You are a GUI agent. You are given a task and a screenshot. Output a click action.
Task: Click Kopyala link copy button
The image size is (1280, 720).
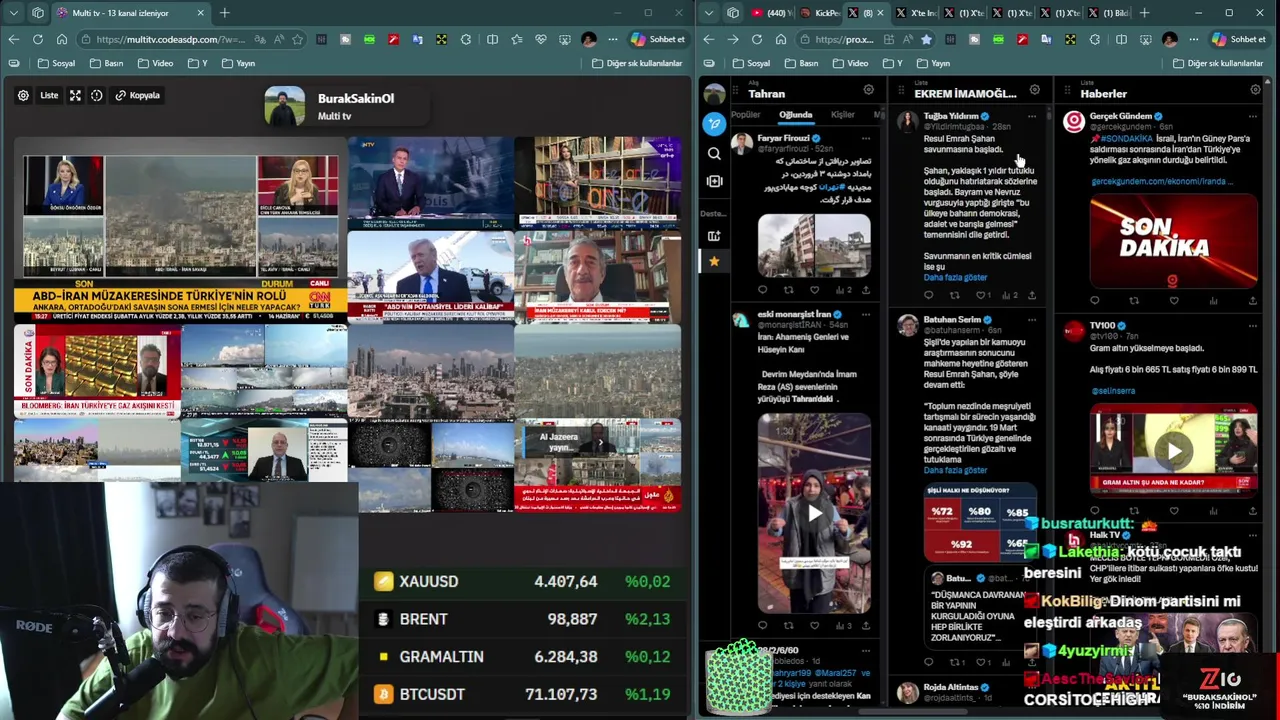coord(137,95)
